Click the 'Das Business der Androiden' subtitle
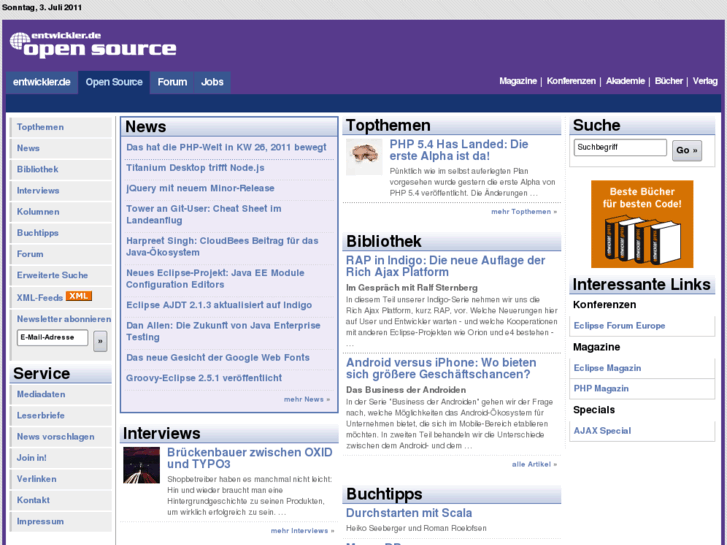The height and width of the screenshot is (545, 727). [x=406, y=390]
